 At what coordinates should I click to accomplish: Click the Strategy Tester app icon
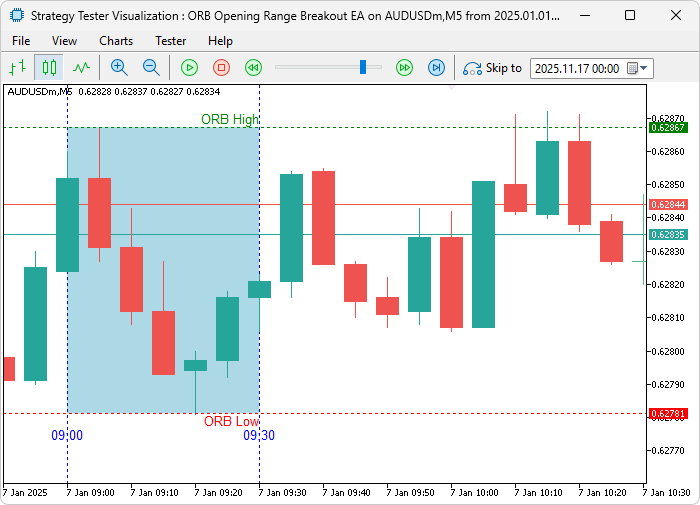click(x=17, y=16)
